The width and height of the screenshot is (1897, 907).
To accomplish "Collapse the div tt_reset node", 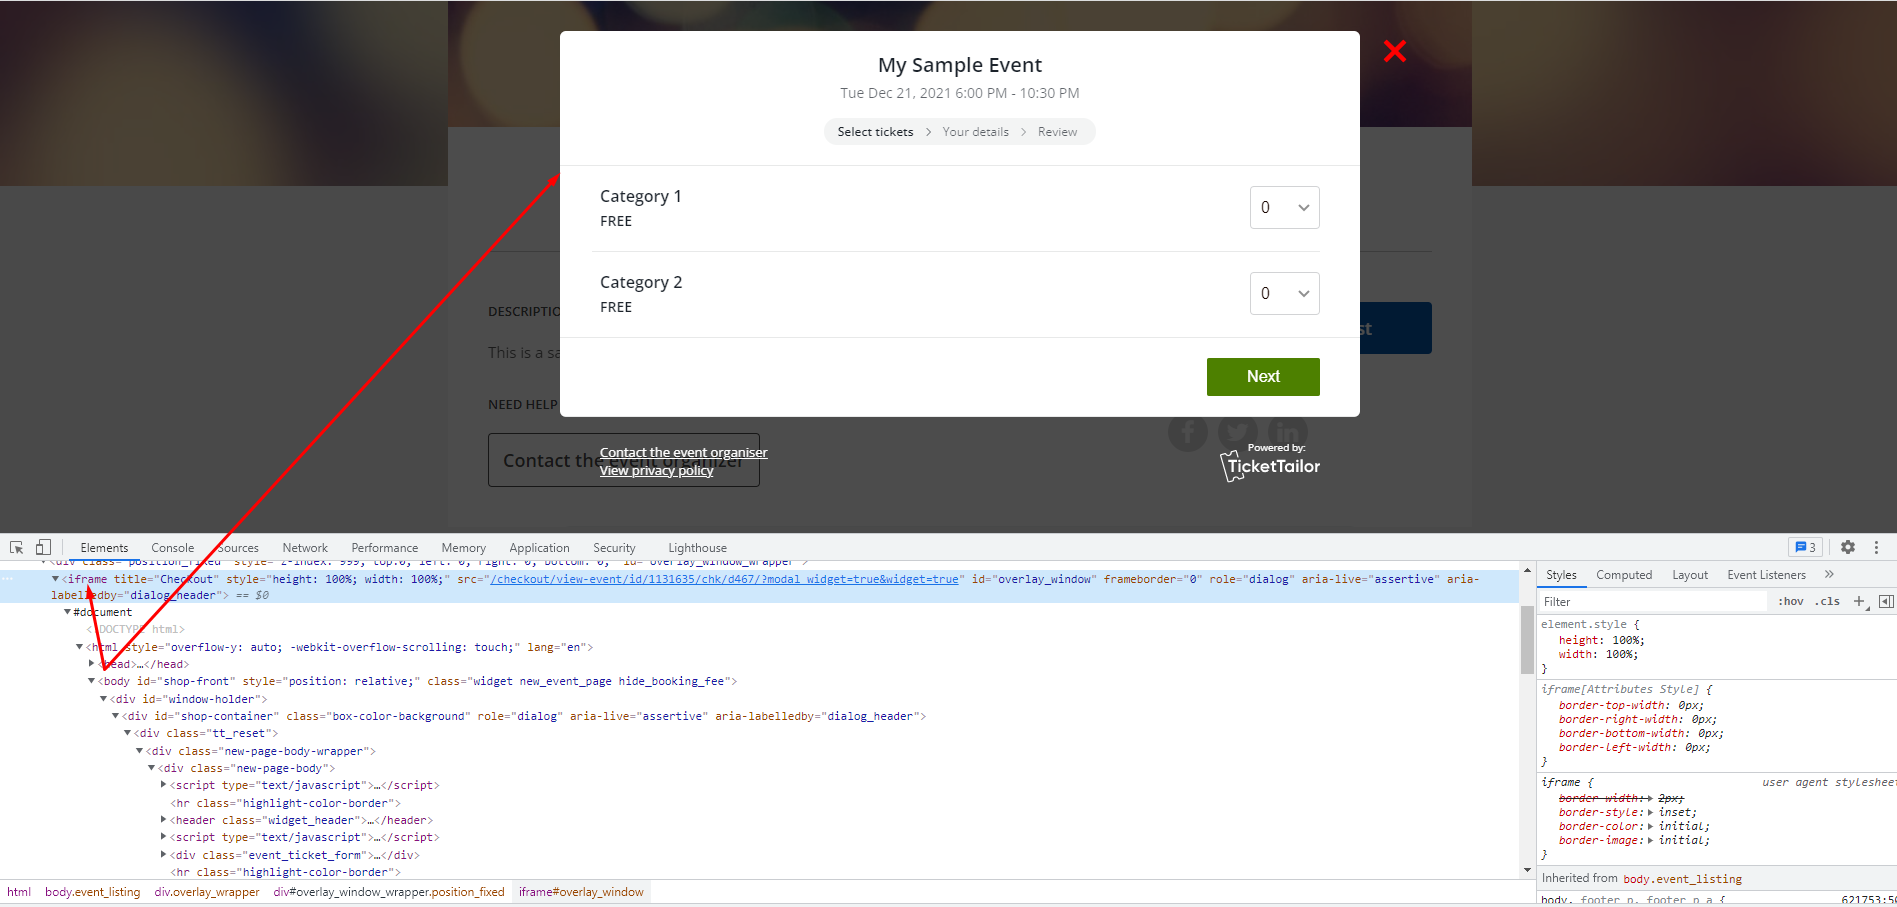I will (127, 733).
